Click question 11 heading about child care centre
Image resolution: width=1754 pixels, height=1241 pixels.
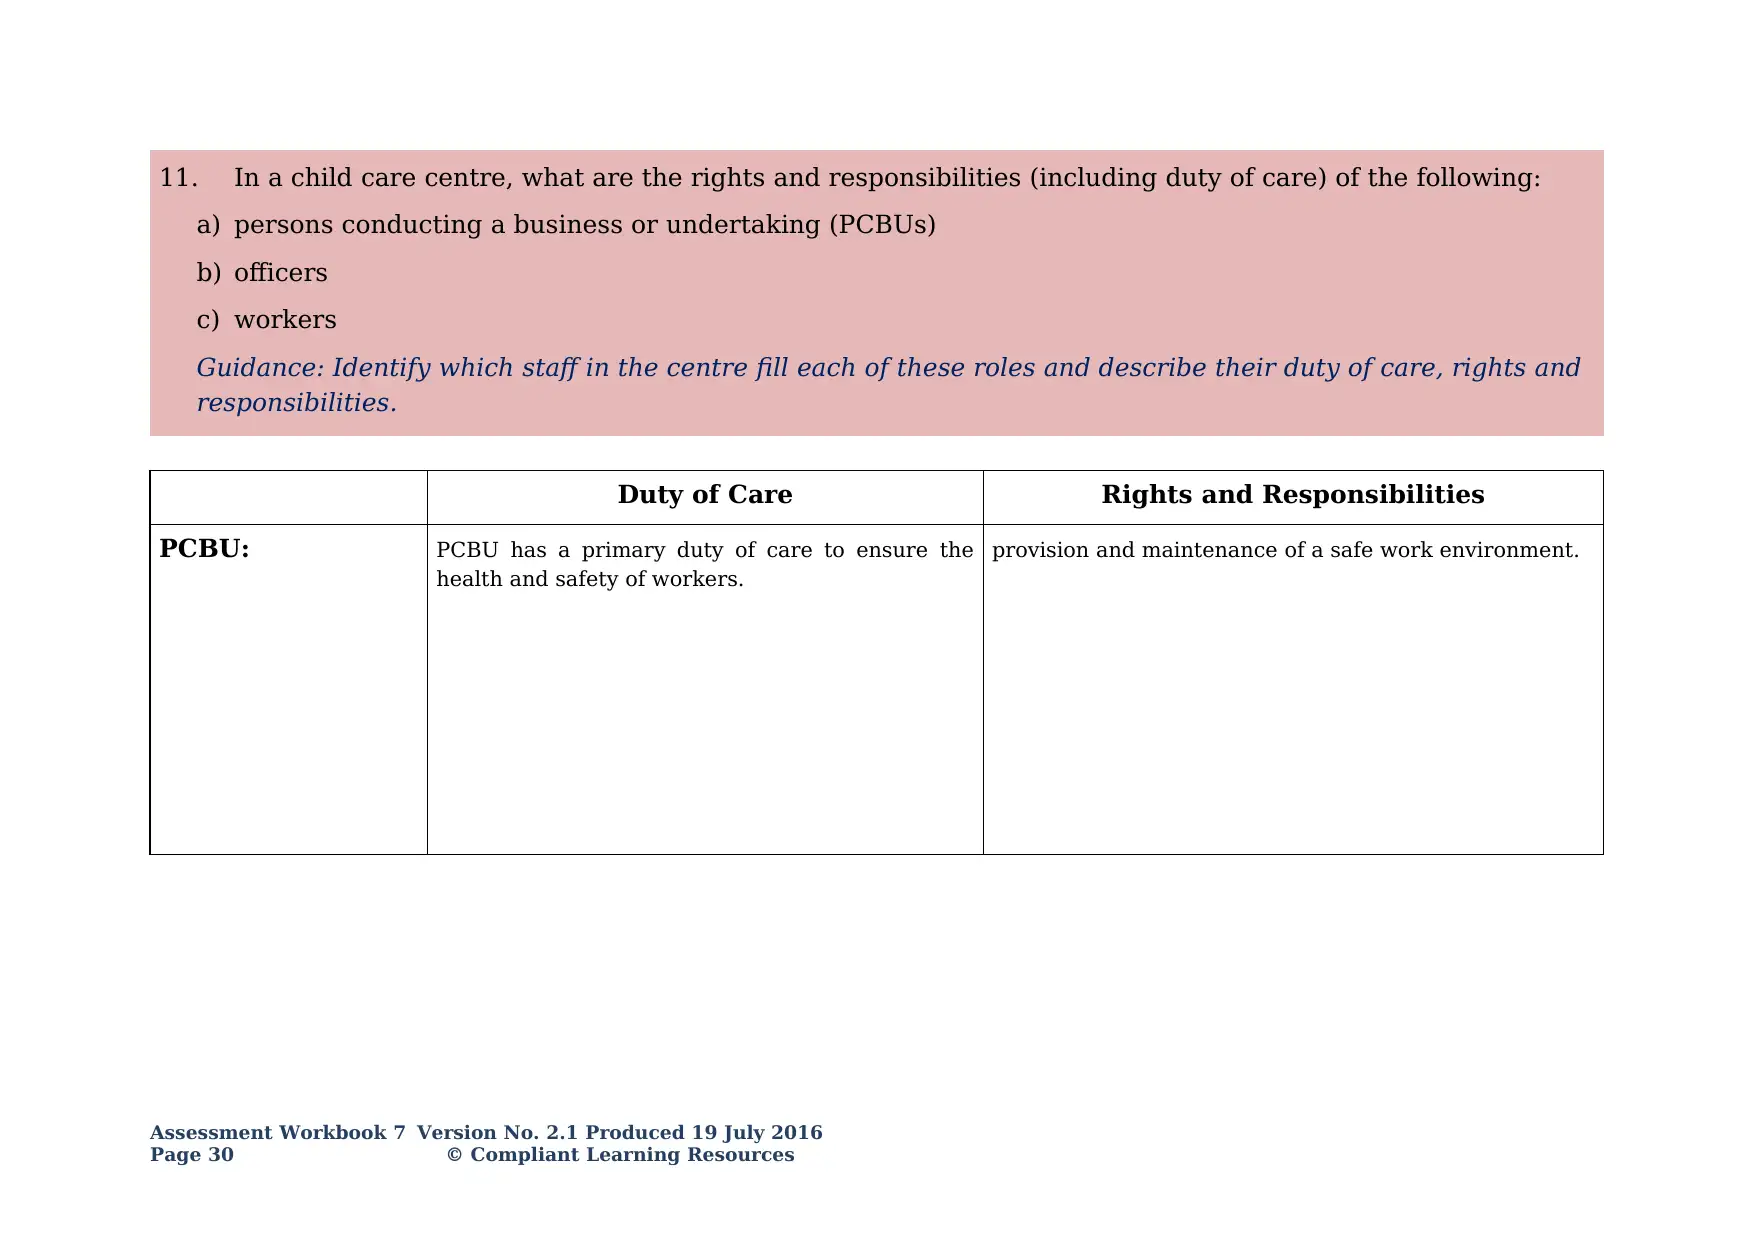[850, 178]
